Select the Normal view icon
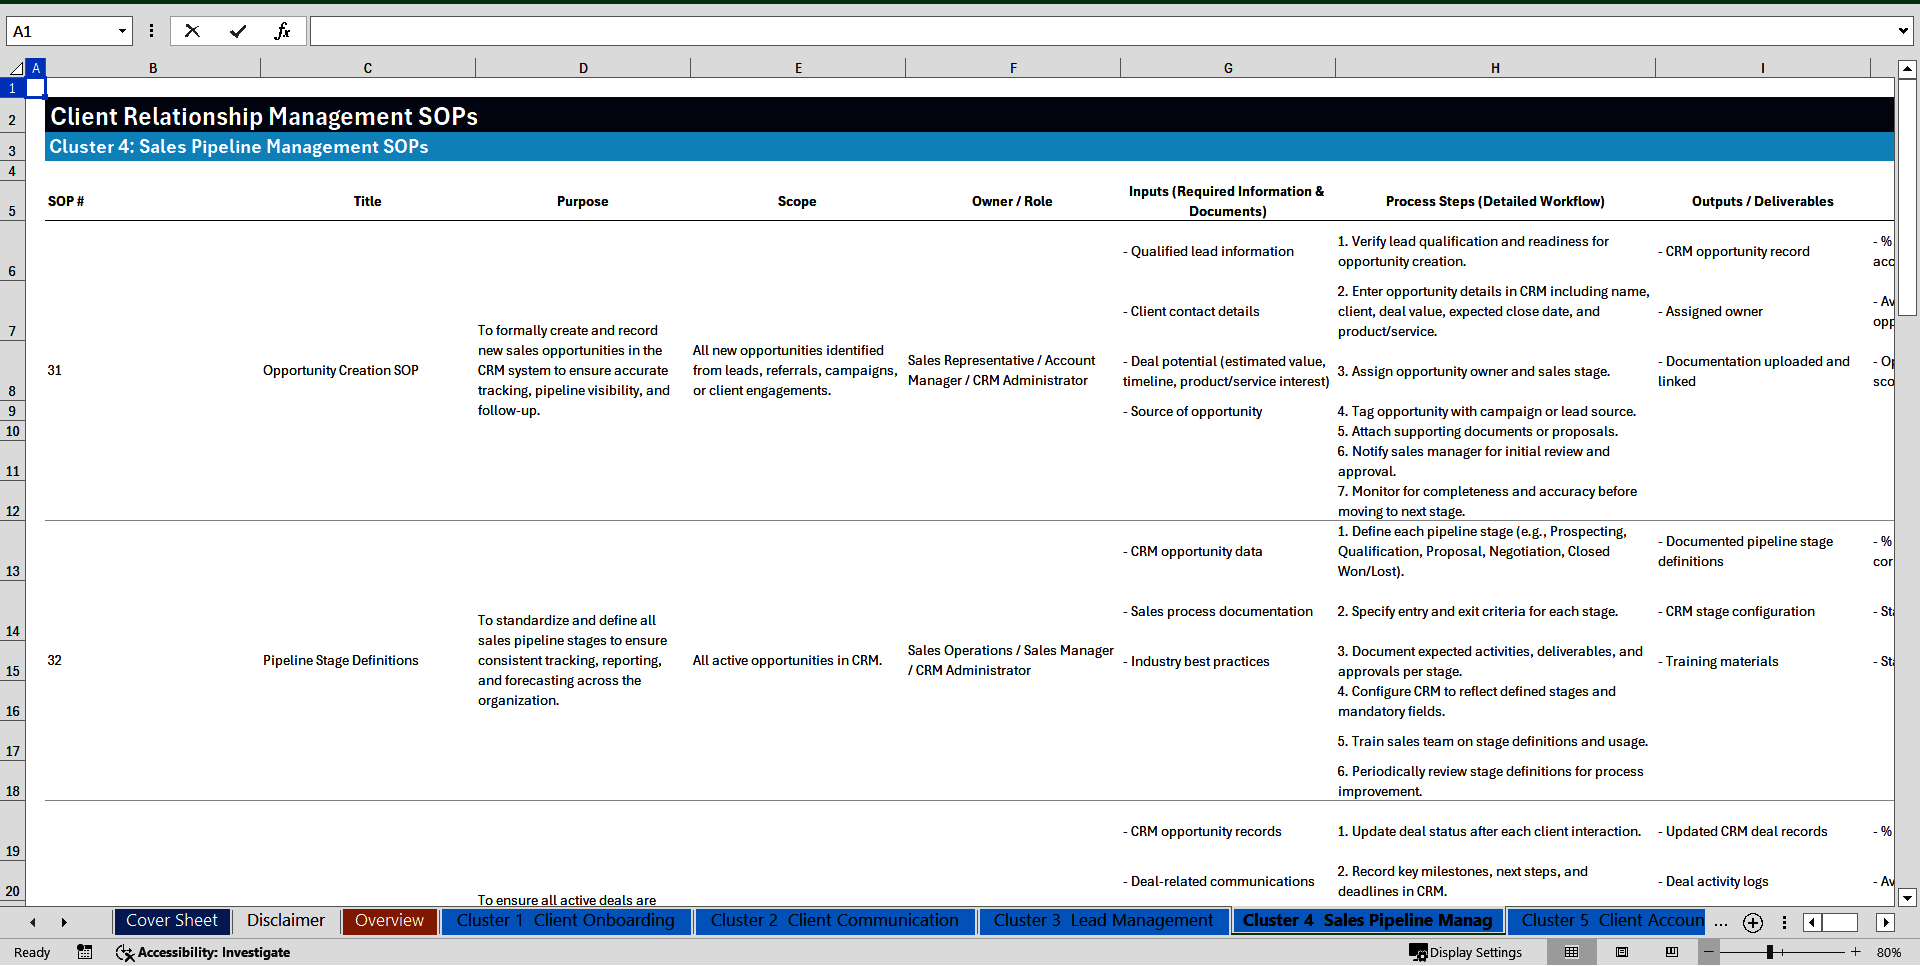This screenshot has height=966, width=1920. coord(1571,952)
